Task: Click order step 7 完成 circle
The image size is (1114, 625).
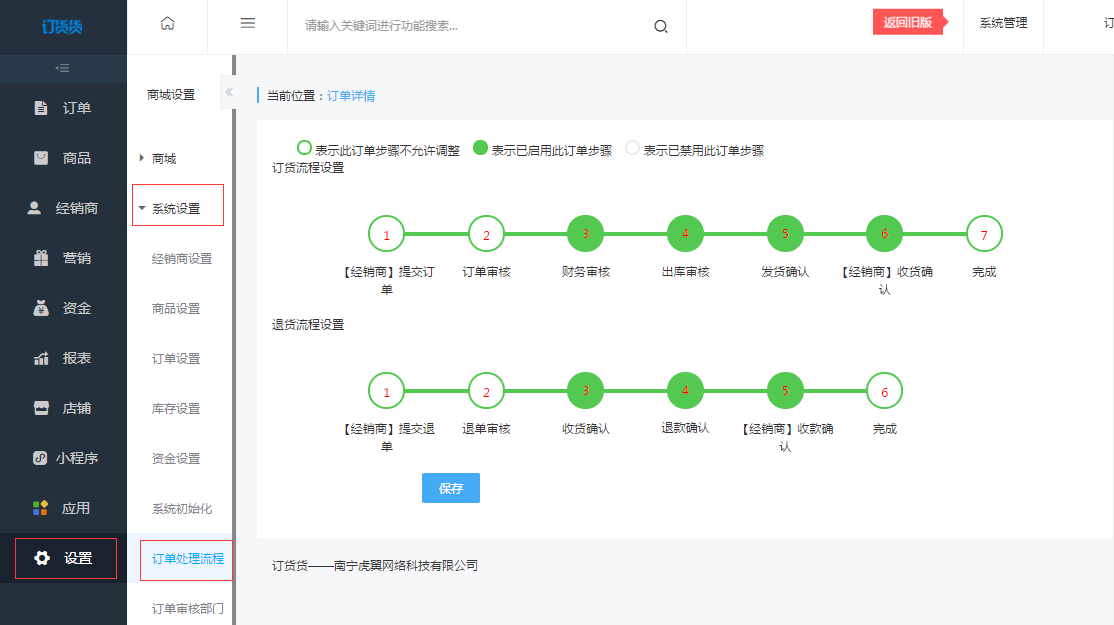Action: click(x=984, y=234)
